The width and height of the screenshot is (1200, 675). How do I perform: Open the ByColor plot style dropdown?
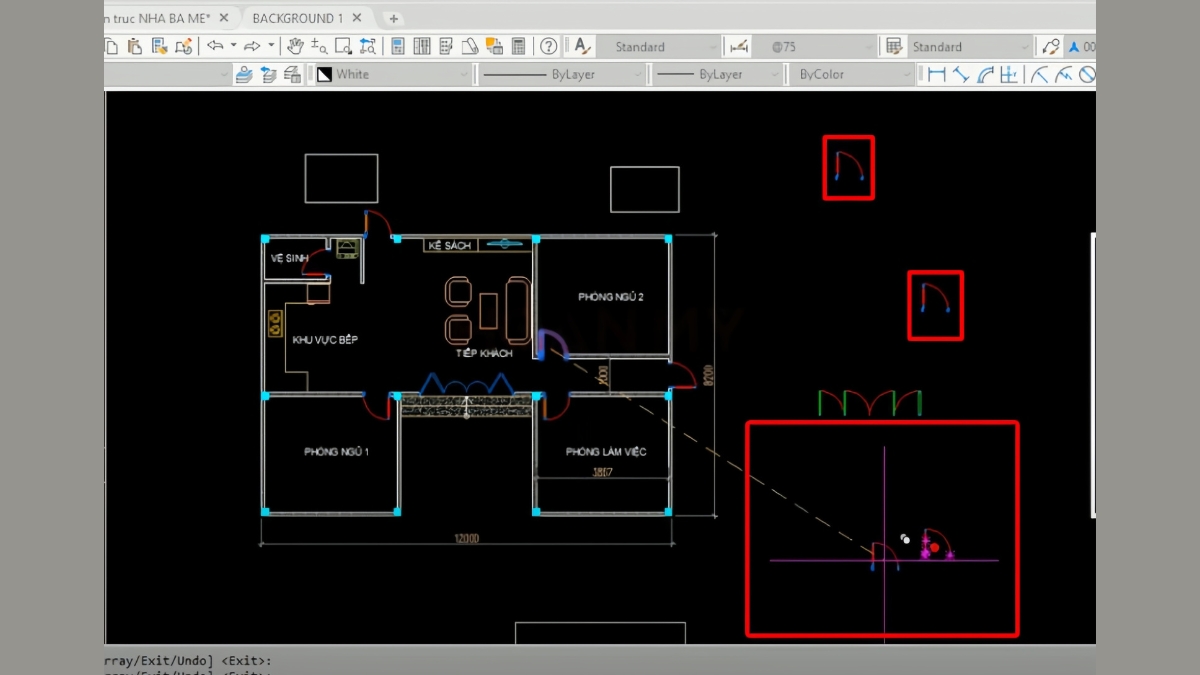coord(853,74)
